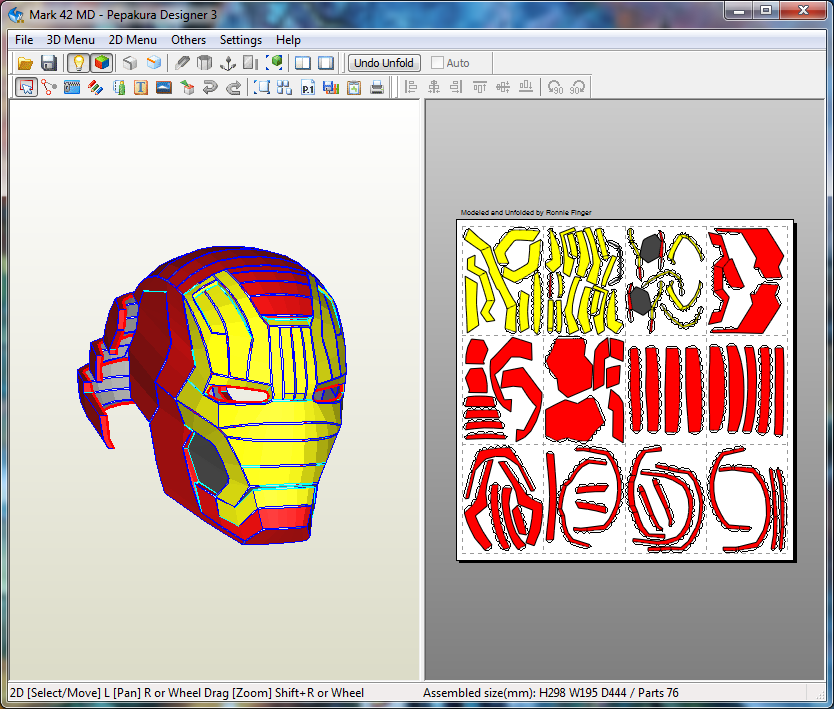The height and width of the screenshot is (709, 834).
Task: Click the align top icon
Action: coord(479,87)
